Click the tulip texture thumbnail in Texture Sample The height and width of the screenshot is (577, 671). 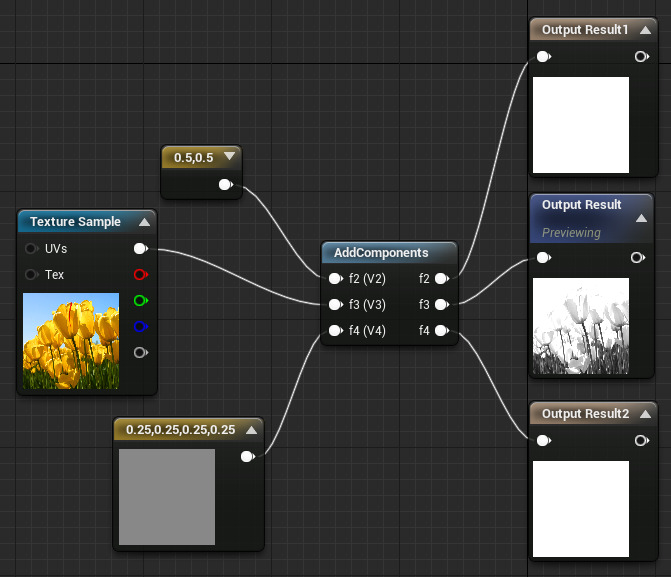click(x=70, y=341)
